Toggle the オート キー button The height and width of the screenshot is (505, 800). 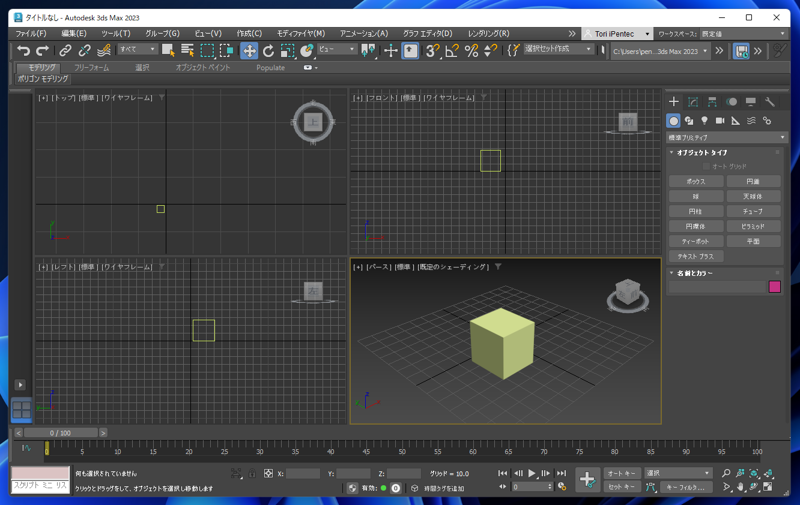[622, 473]
